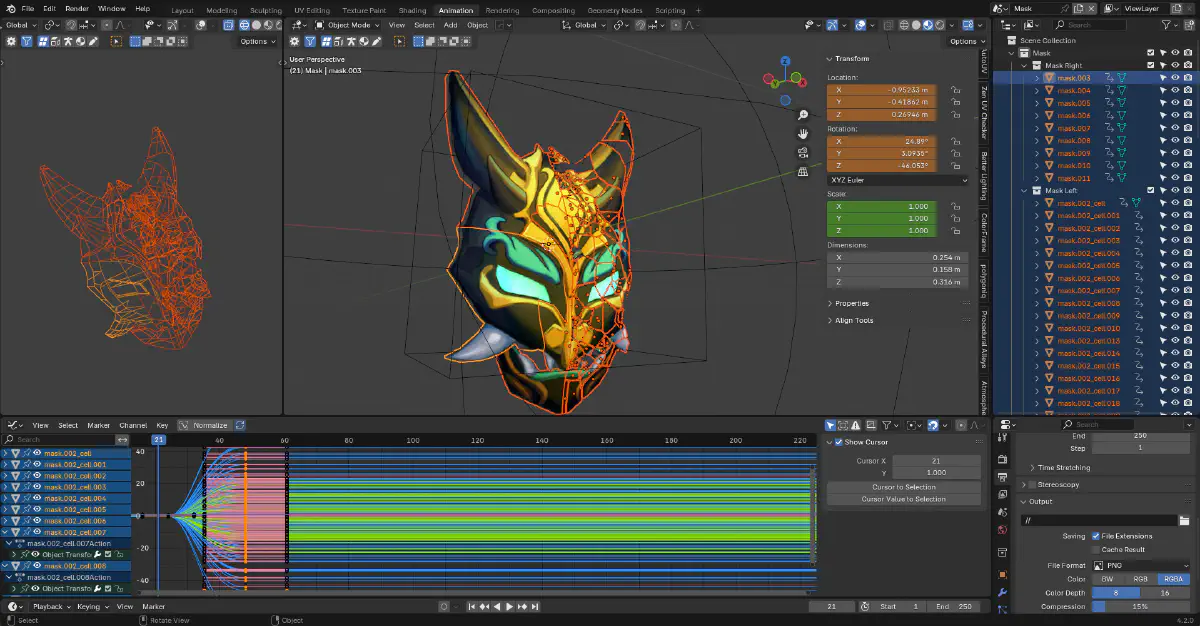
Task: Adjust the Compression slider at 15%
Action: coord(1139,606)
